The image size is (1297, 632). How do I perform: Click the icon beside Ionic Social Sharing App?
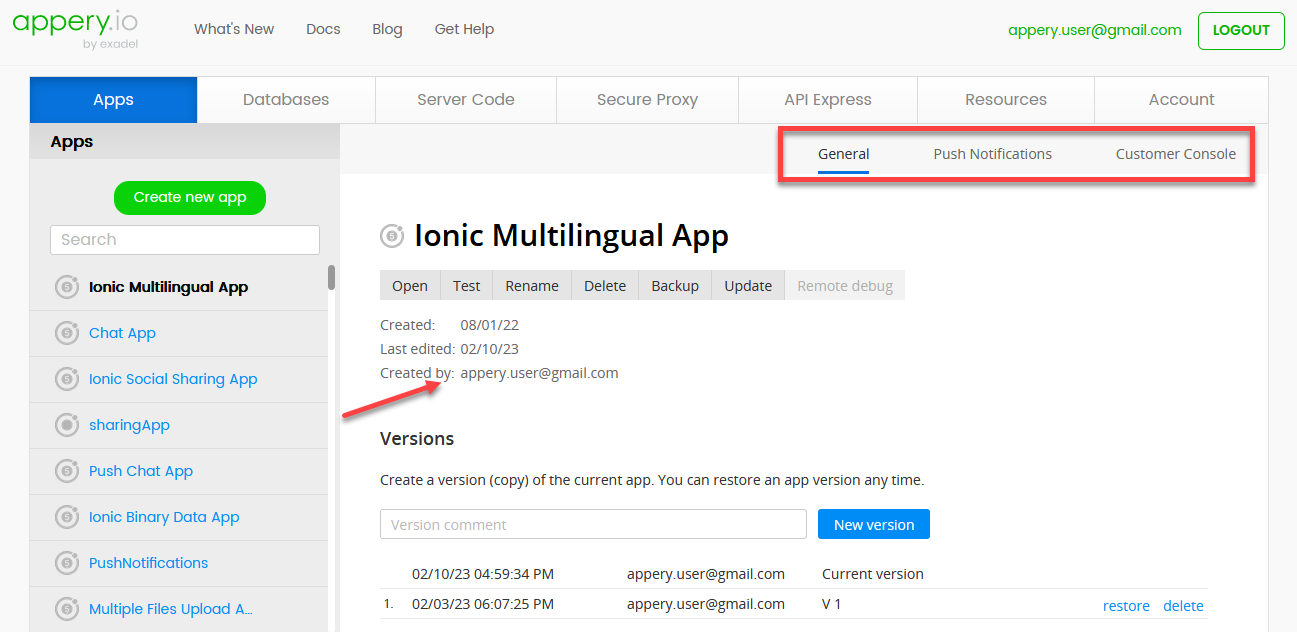point(67,379)
